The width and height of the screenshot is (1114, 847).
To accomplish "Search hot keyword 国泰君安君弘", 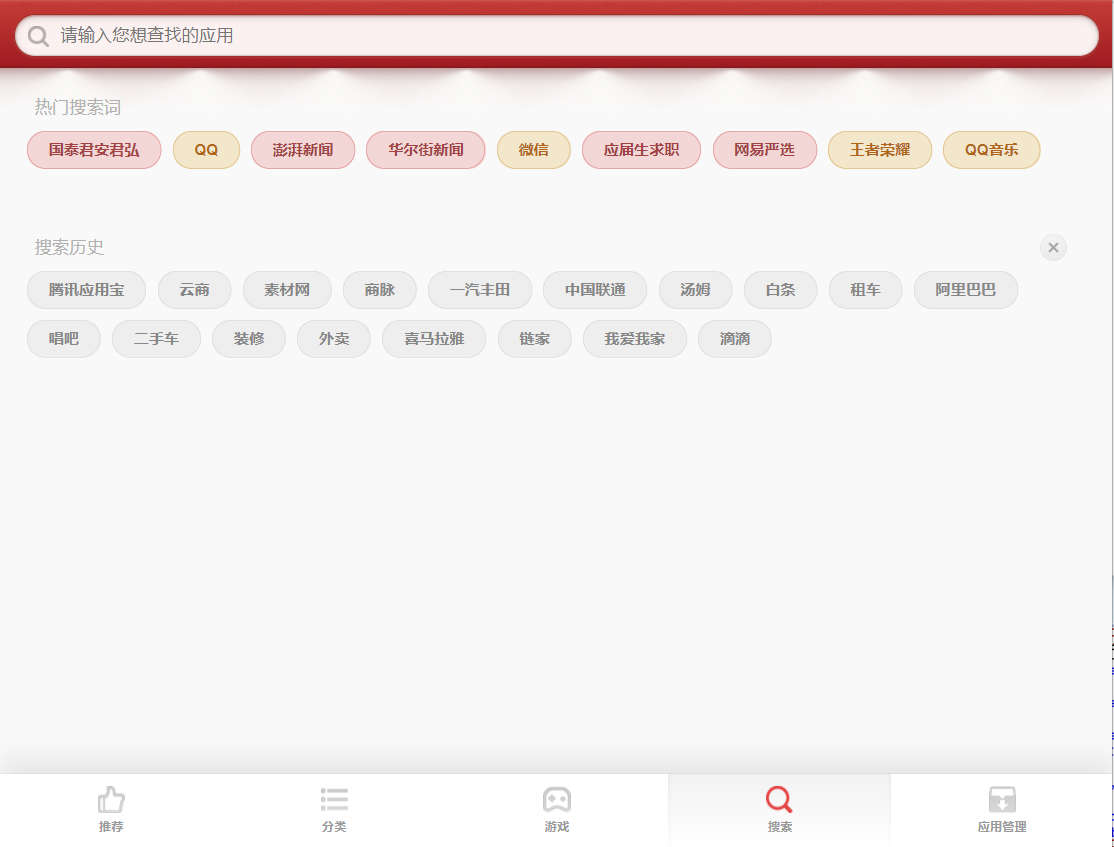I will click(94, 150).
